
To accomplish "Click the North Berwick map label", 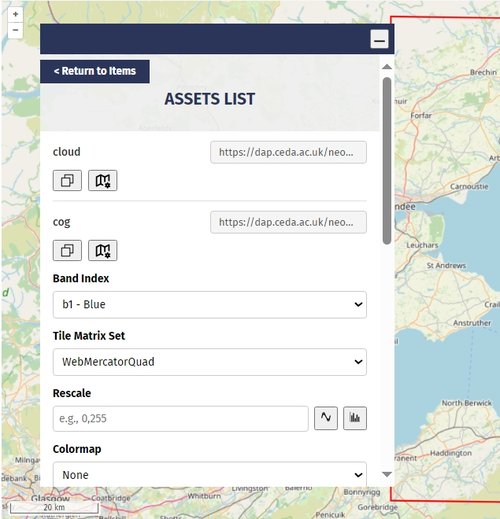I will click(x=467, y=403).
